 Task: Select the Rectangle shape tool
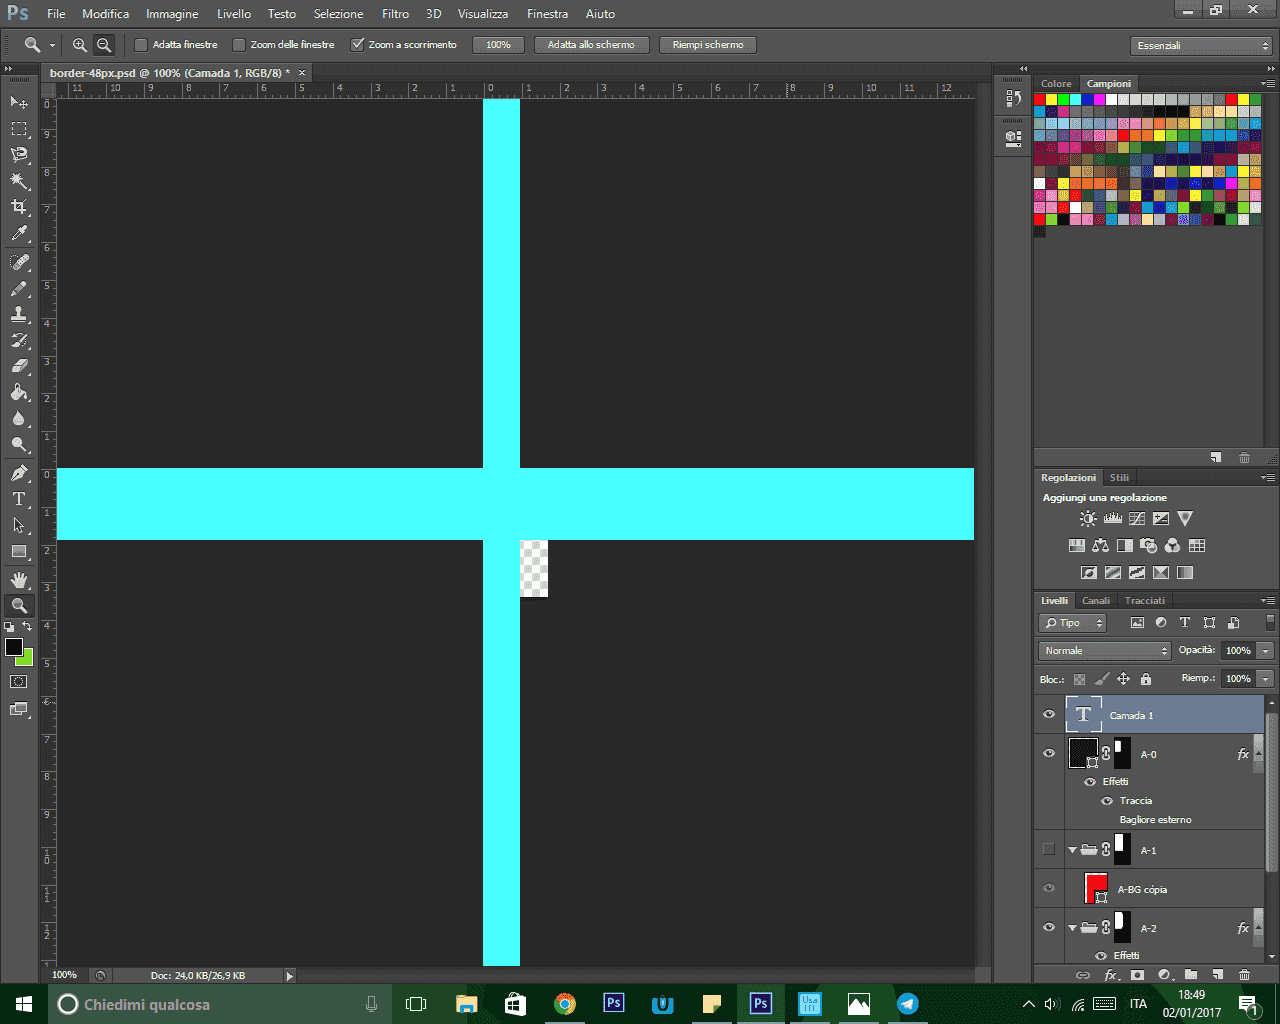pos(19,551)
